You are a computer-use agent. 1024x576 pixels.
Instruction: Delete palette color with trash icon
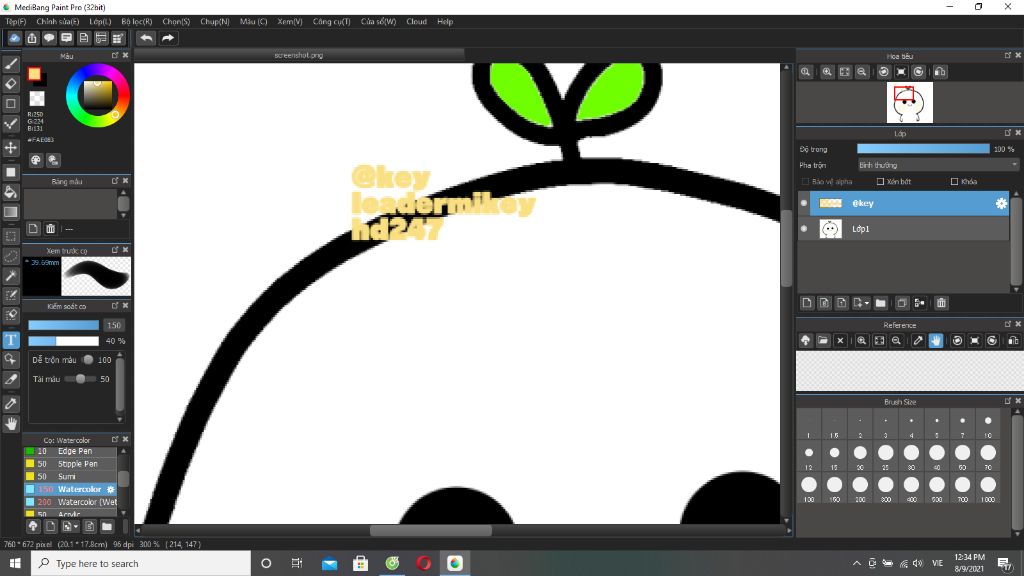click(x=50, y=229)
